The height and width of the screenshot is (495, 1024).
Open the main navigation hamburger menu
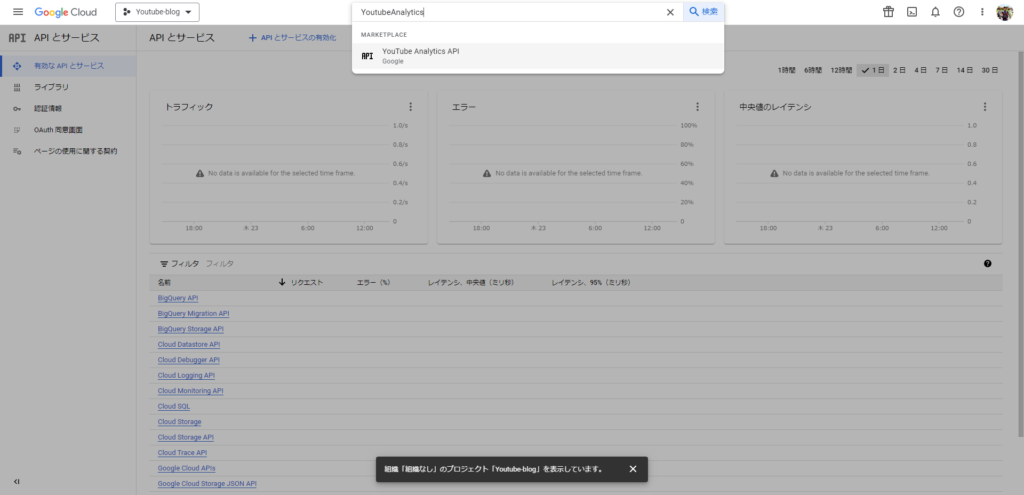[18, 12]
